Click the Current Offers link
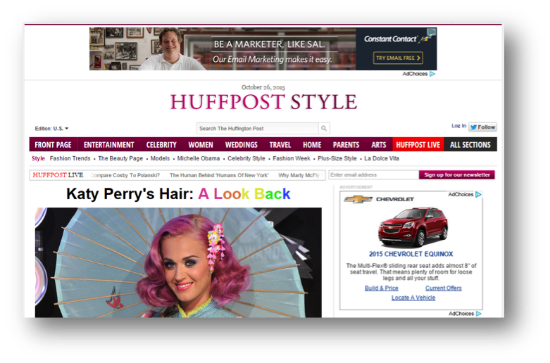This screenshot has width=550, height=363. pyautogui.click(x=443, y=288)
